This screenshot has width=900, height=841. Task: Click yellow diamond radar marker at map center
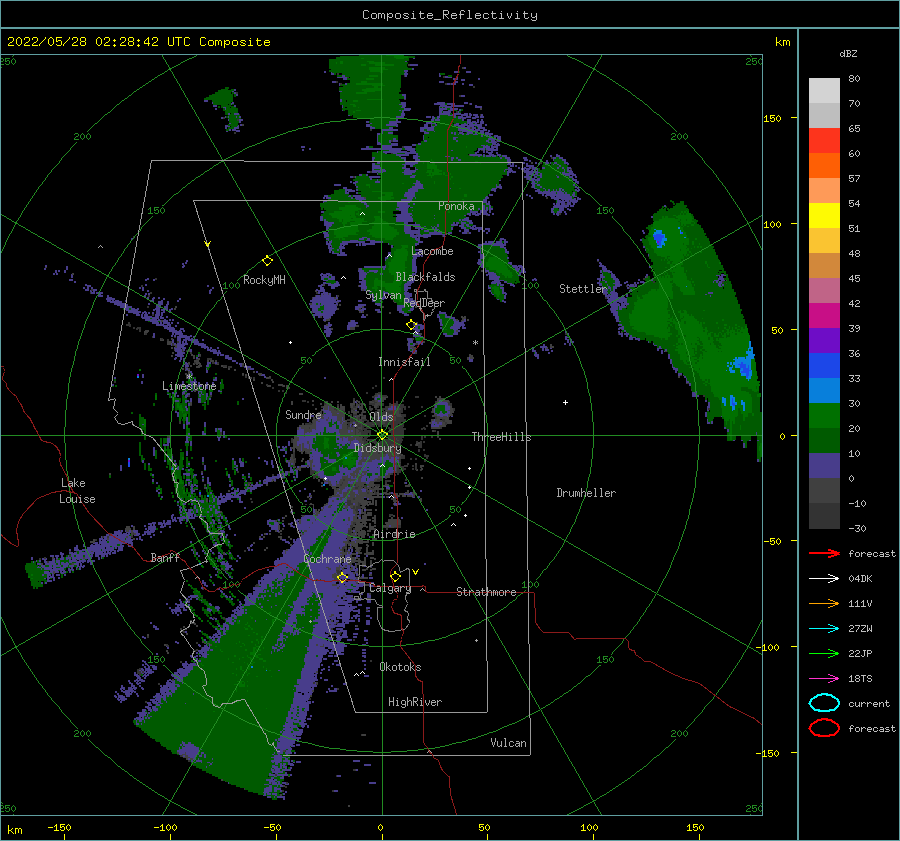(382, 435)
